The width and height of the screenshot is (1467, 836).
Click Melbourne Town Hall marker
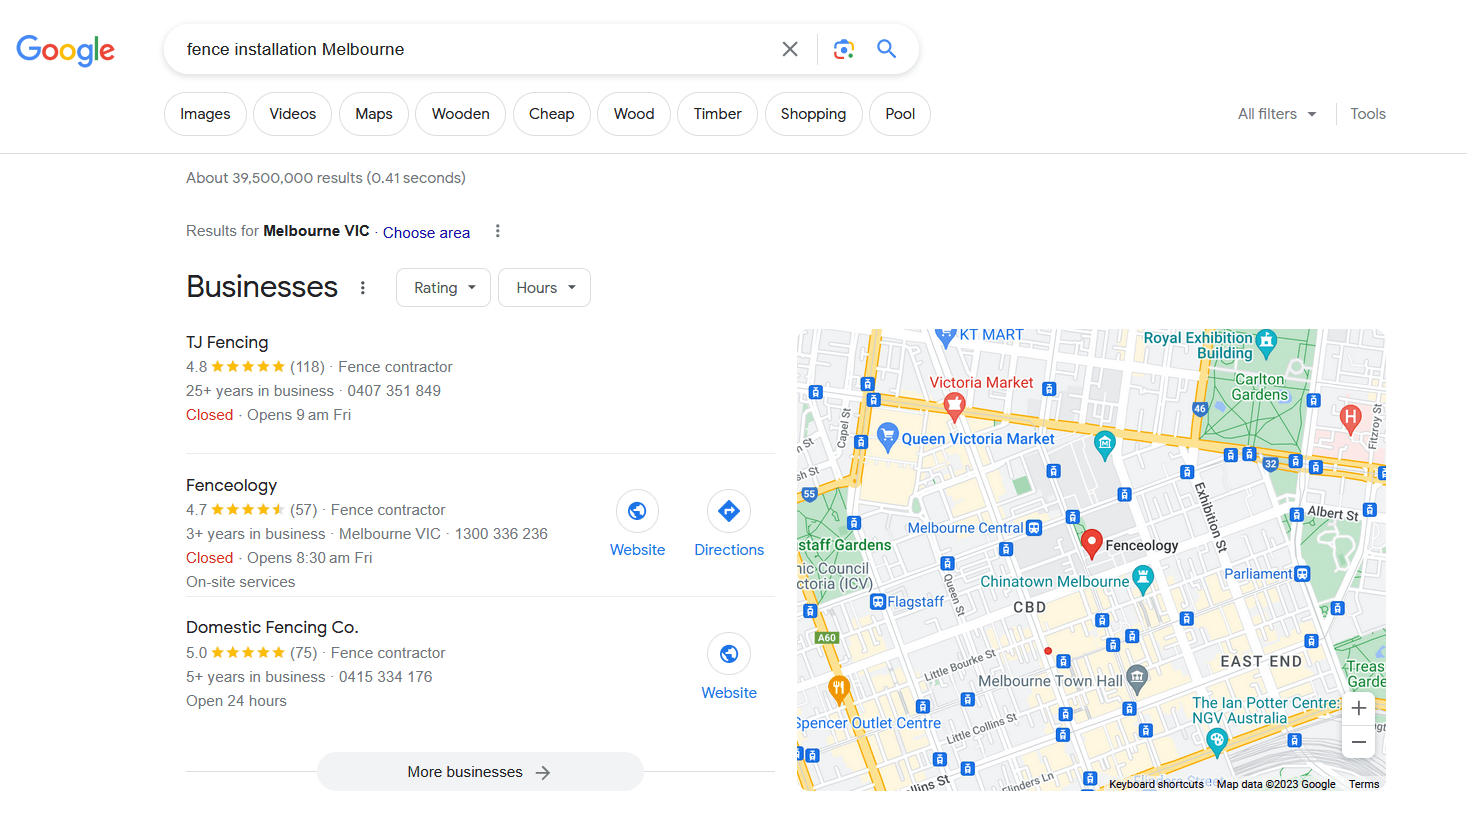(x=1137, y=679)
